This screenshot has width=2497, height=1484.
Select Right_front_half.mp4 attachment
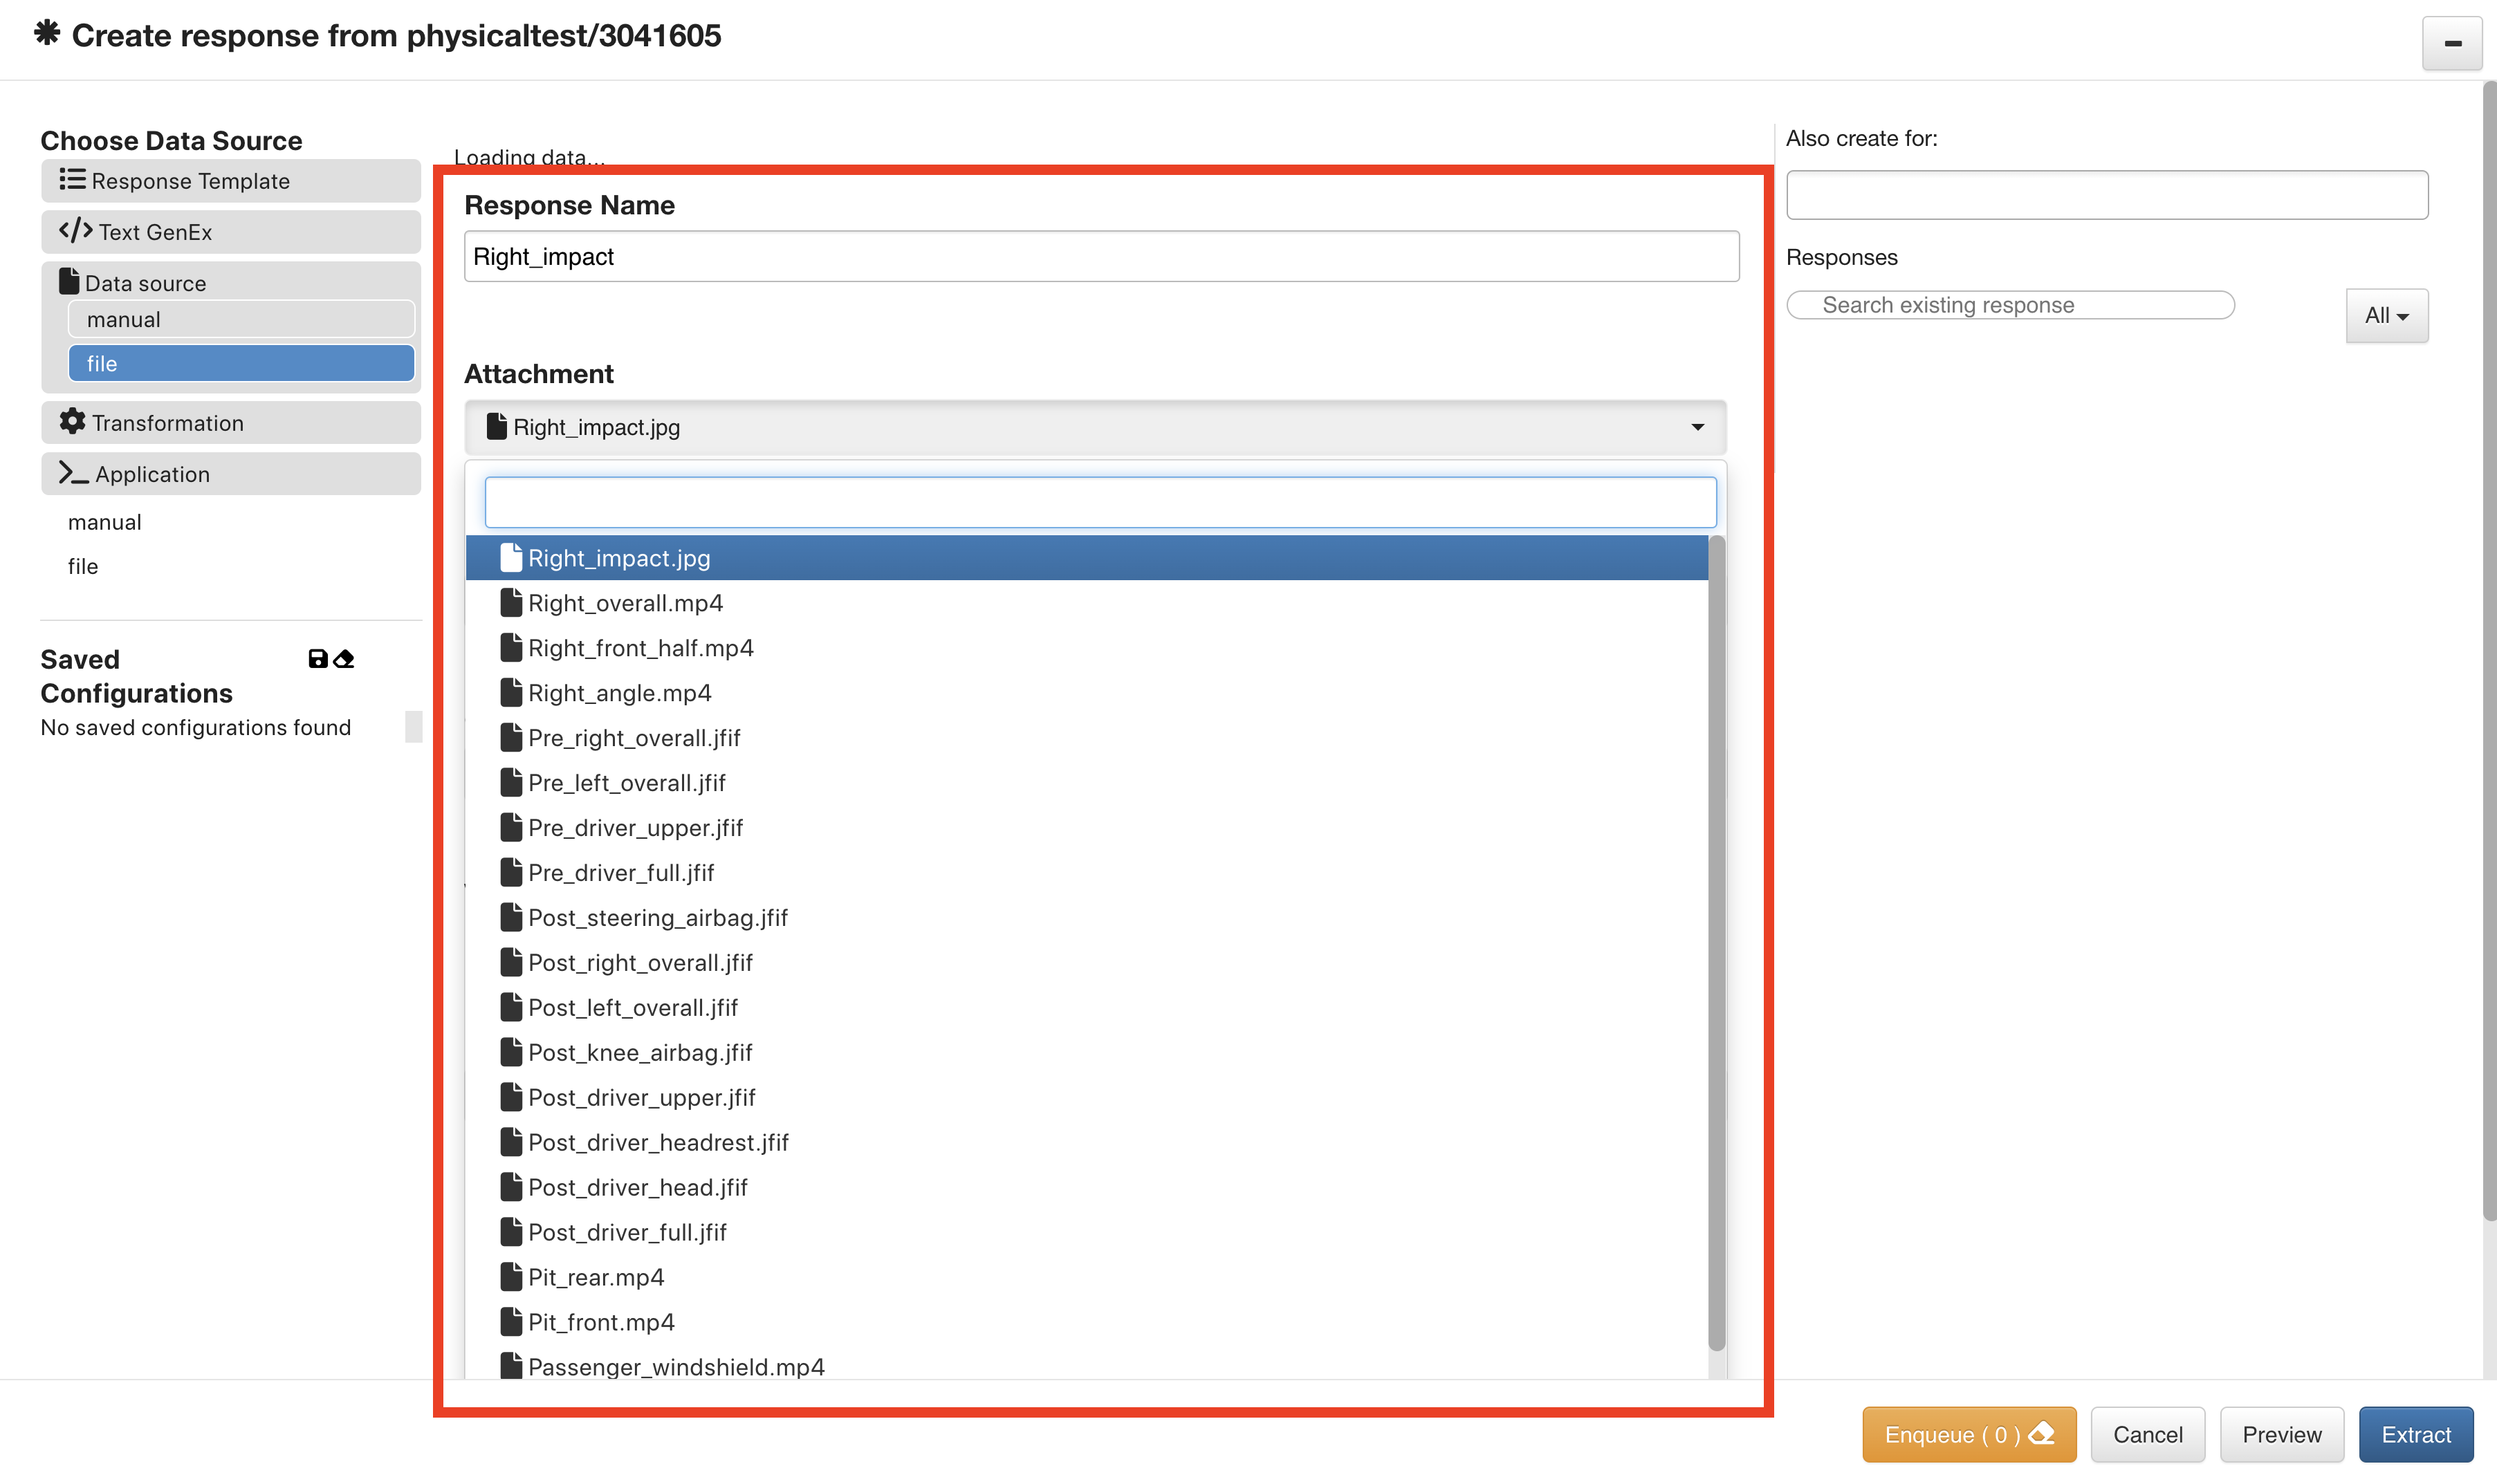pos(1086,648)
